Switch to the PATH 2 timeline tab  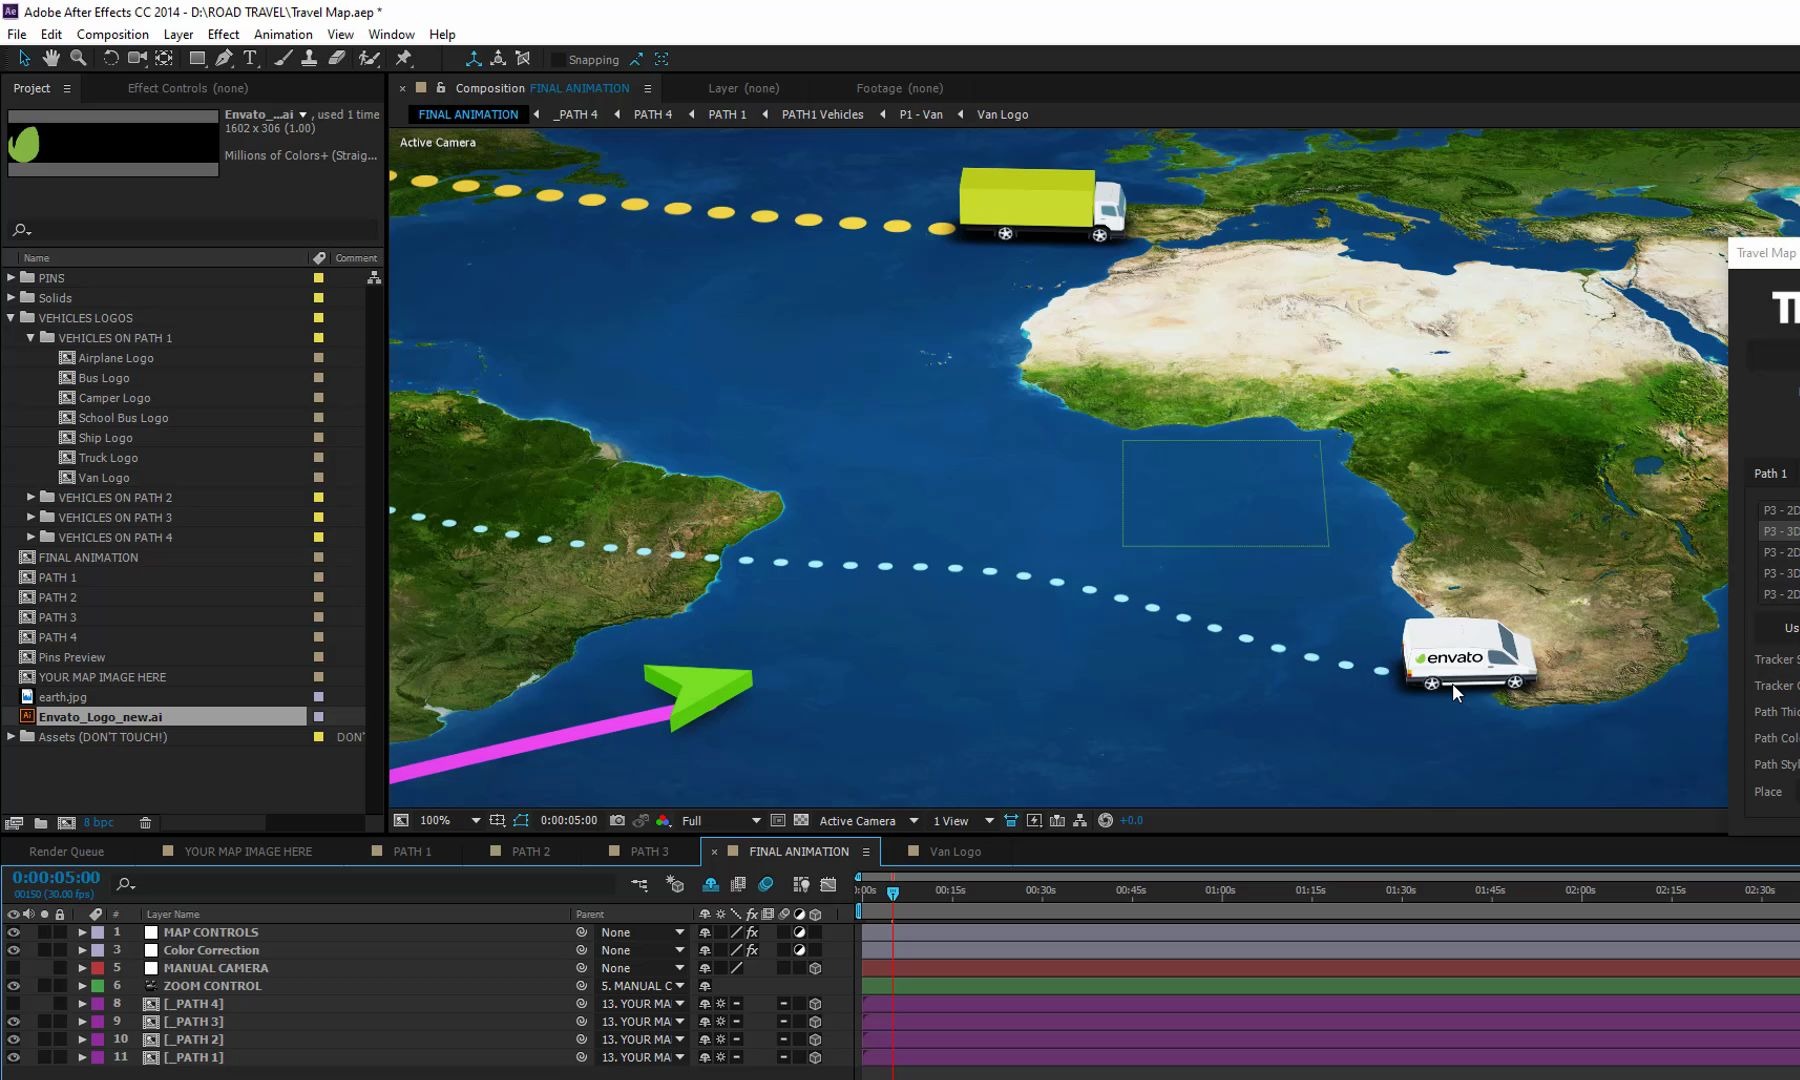click(530, 852)
